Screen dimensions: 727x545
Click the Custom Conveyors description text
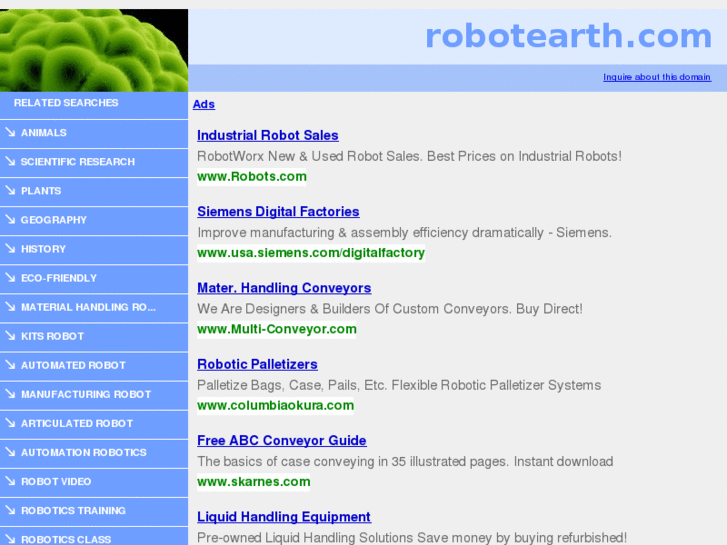(390, 309)
